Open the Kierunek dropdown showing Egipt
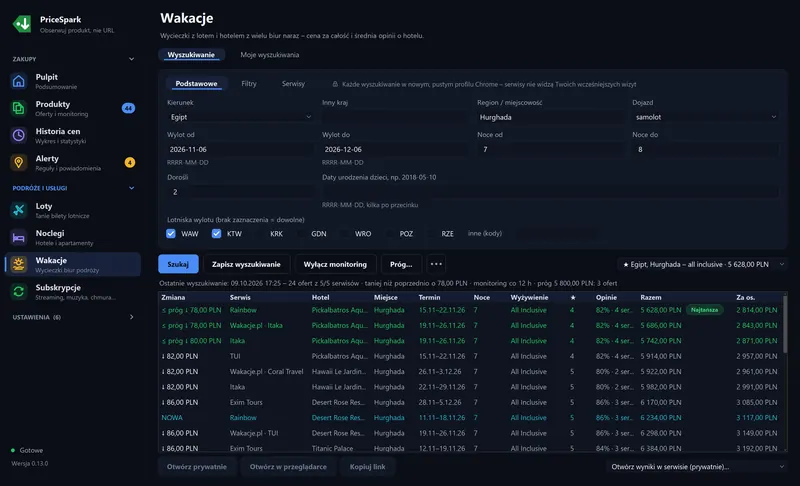The width and height of the screenshot is (800, 486). pyautogui.click(x=240, y=117)
